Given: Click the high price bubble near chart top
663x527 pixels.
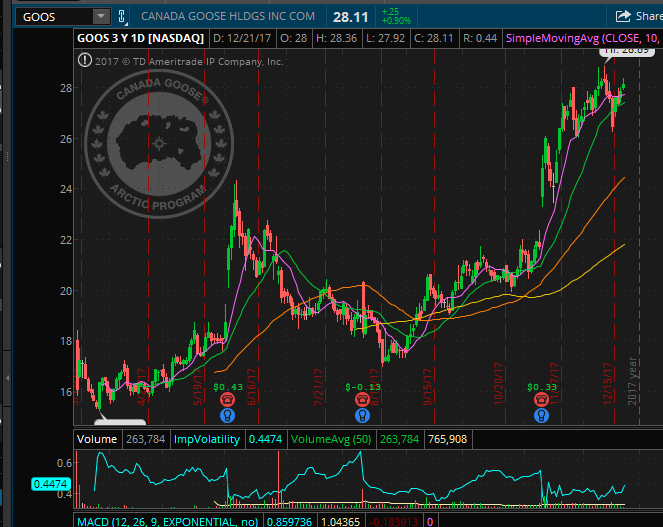Looking at the screenshot, I should 626,52.
